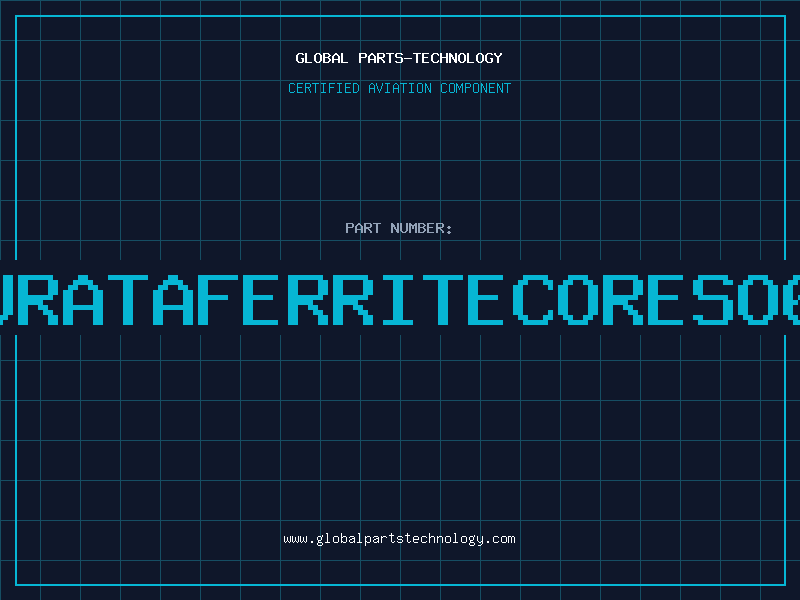Select the CERTIFIED AVIATION COMPONENT subtitle

[399, 88]
